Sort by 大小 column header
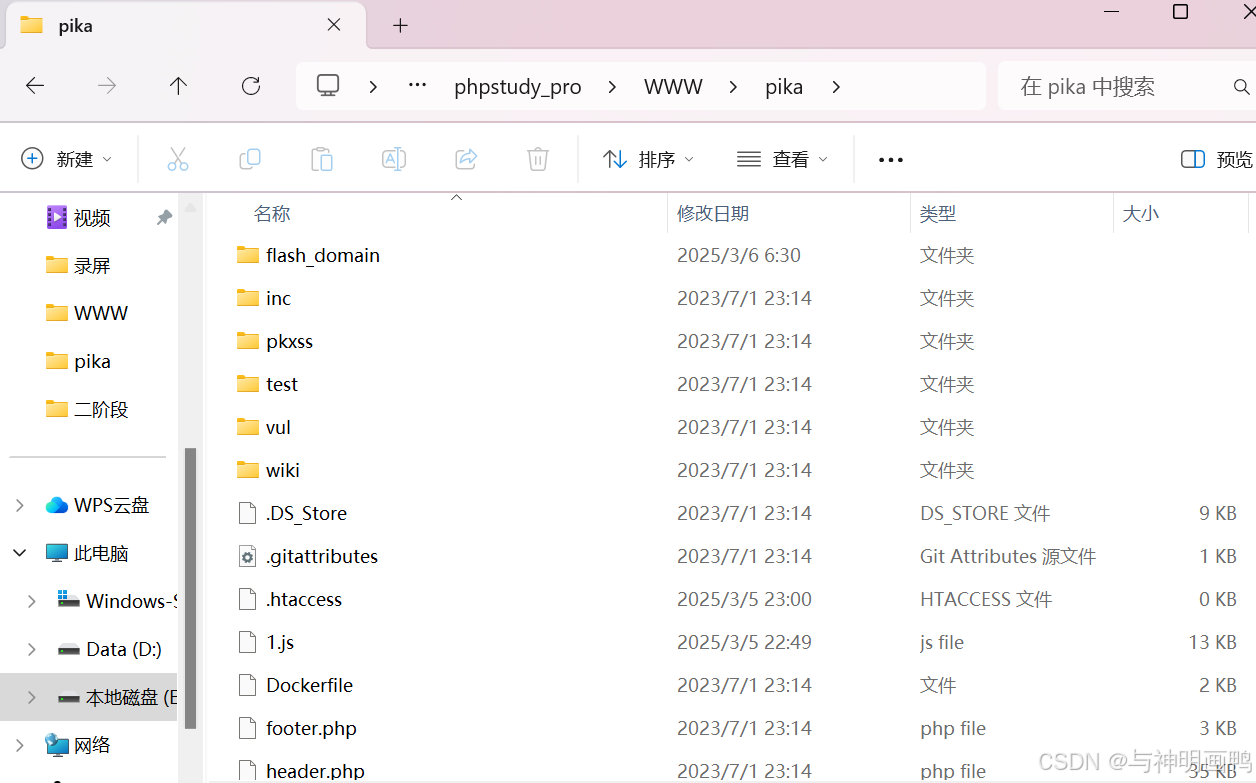This screenshot has width=1256, height=783. point(1141,213)
